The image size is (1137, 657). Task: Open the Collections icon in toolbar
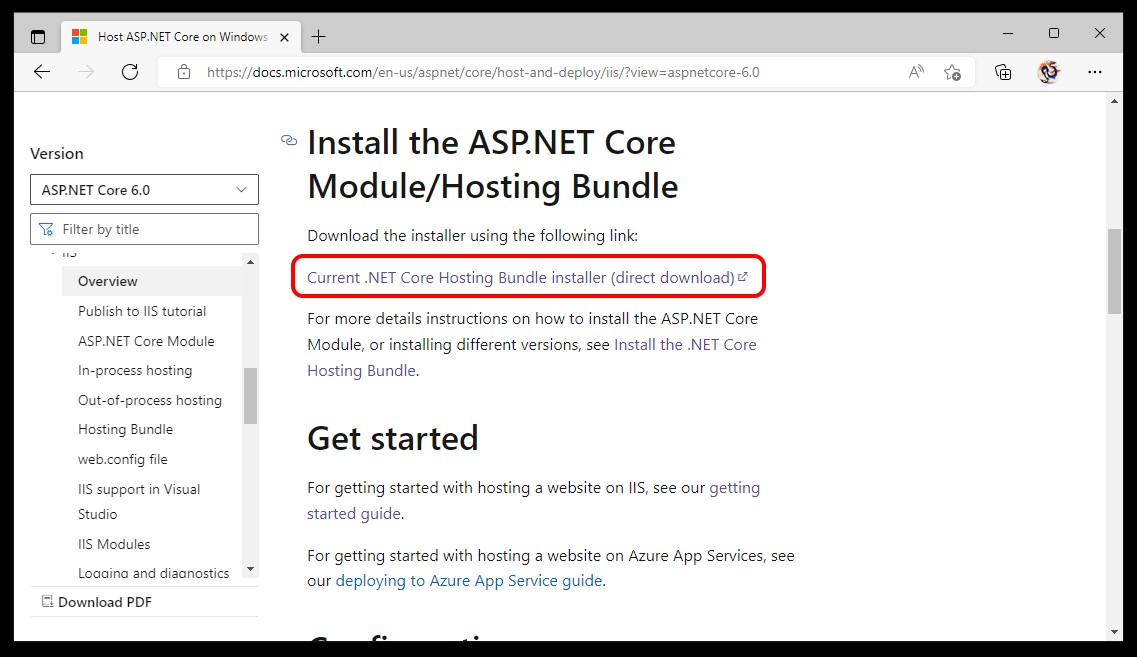click(x=1003, y=72)
